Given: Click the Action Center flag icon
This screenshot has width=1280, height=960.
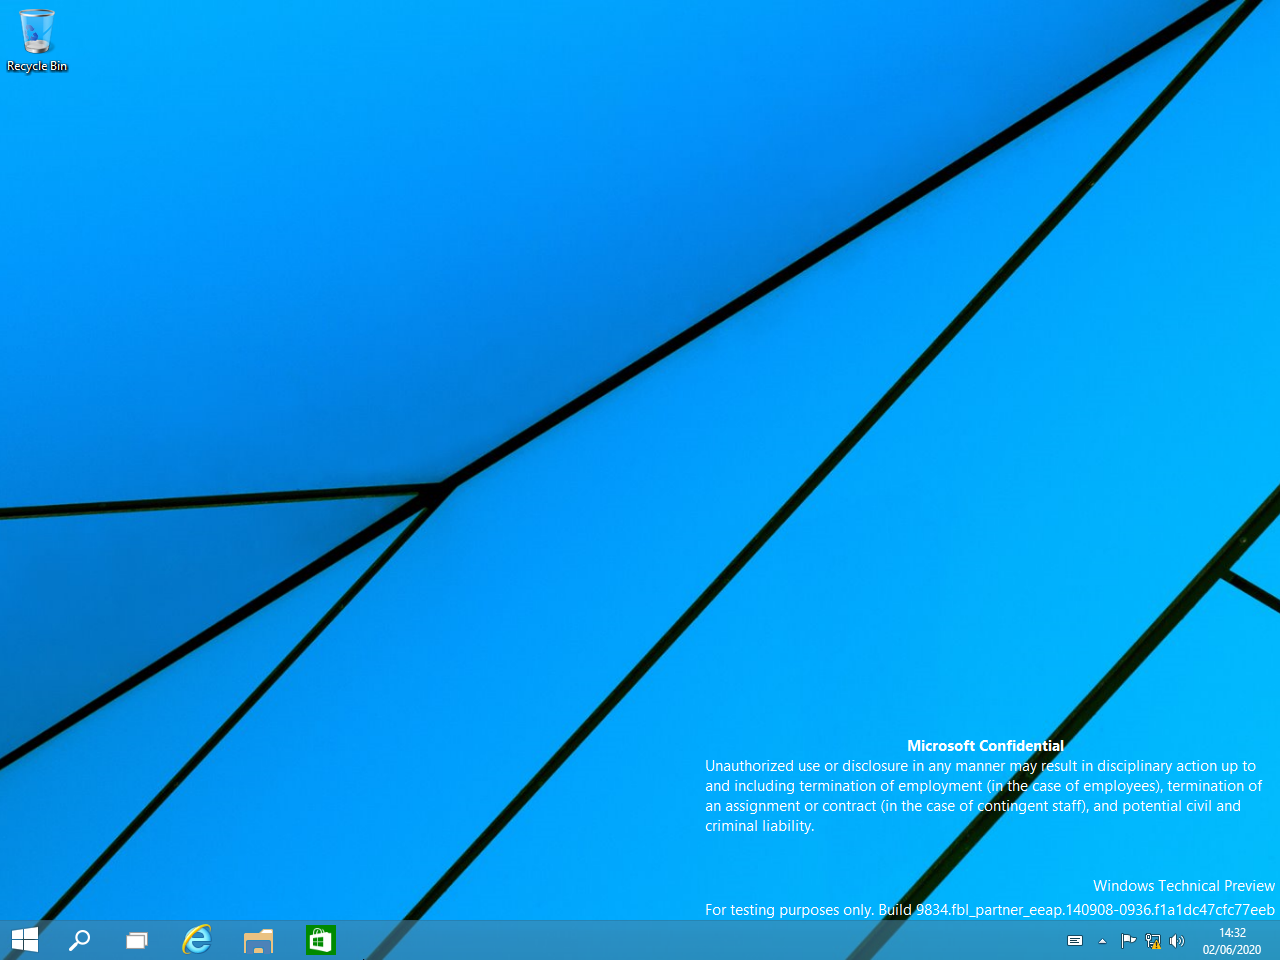Looking at the screenshot, I should tap(1128, 941).
